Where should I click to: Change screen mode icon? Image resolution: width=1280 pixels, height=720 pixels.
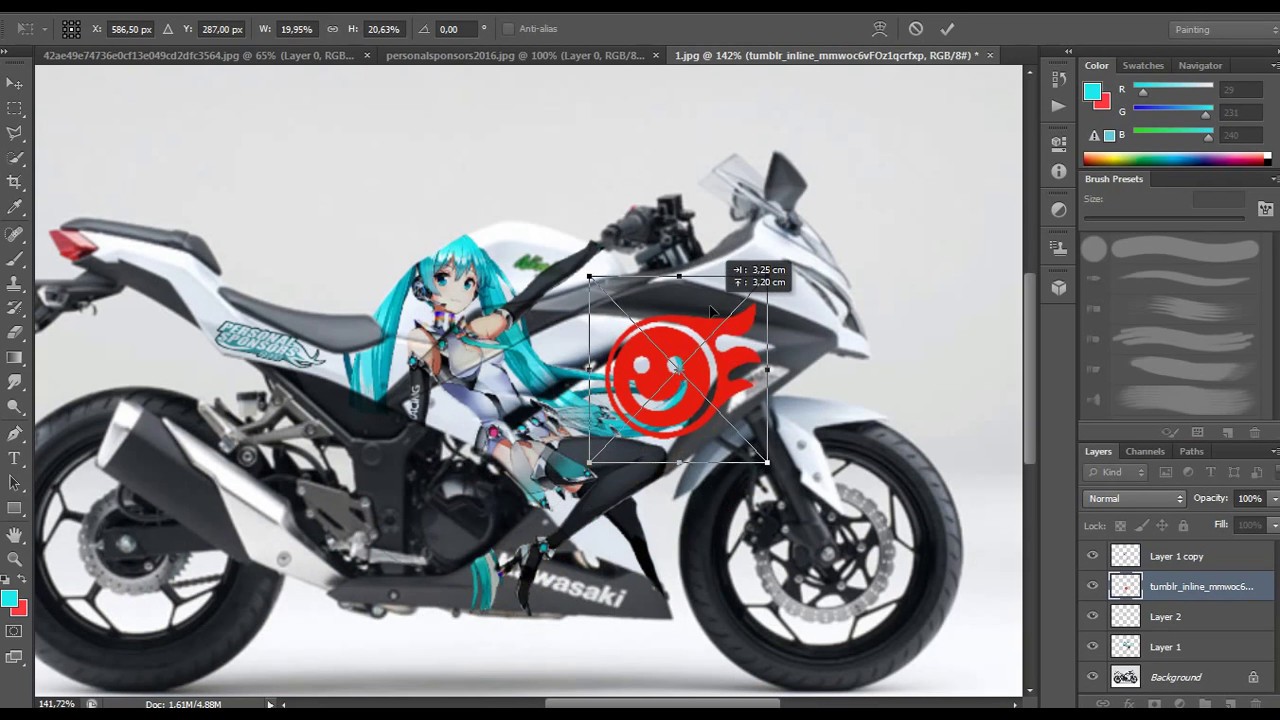pos(14,657)
